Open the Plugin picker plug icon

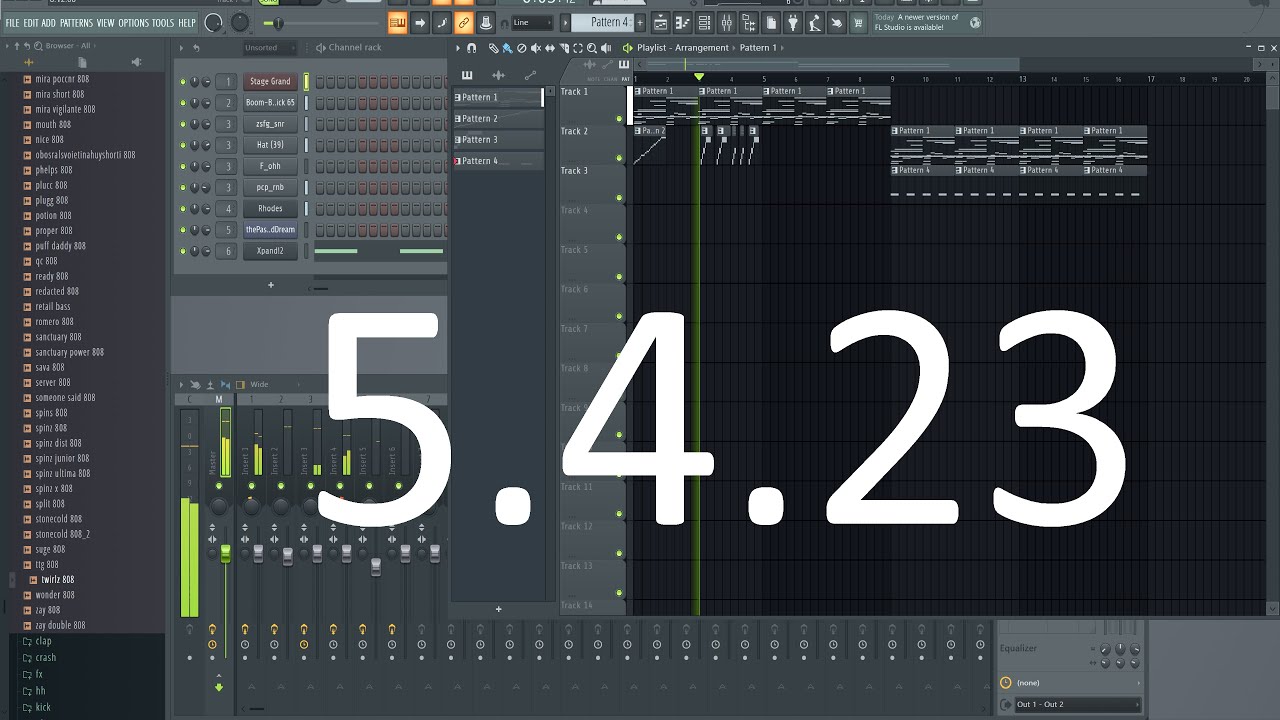[x=792, y=22]
